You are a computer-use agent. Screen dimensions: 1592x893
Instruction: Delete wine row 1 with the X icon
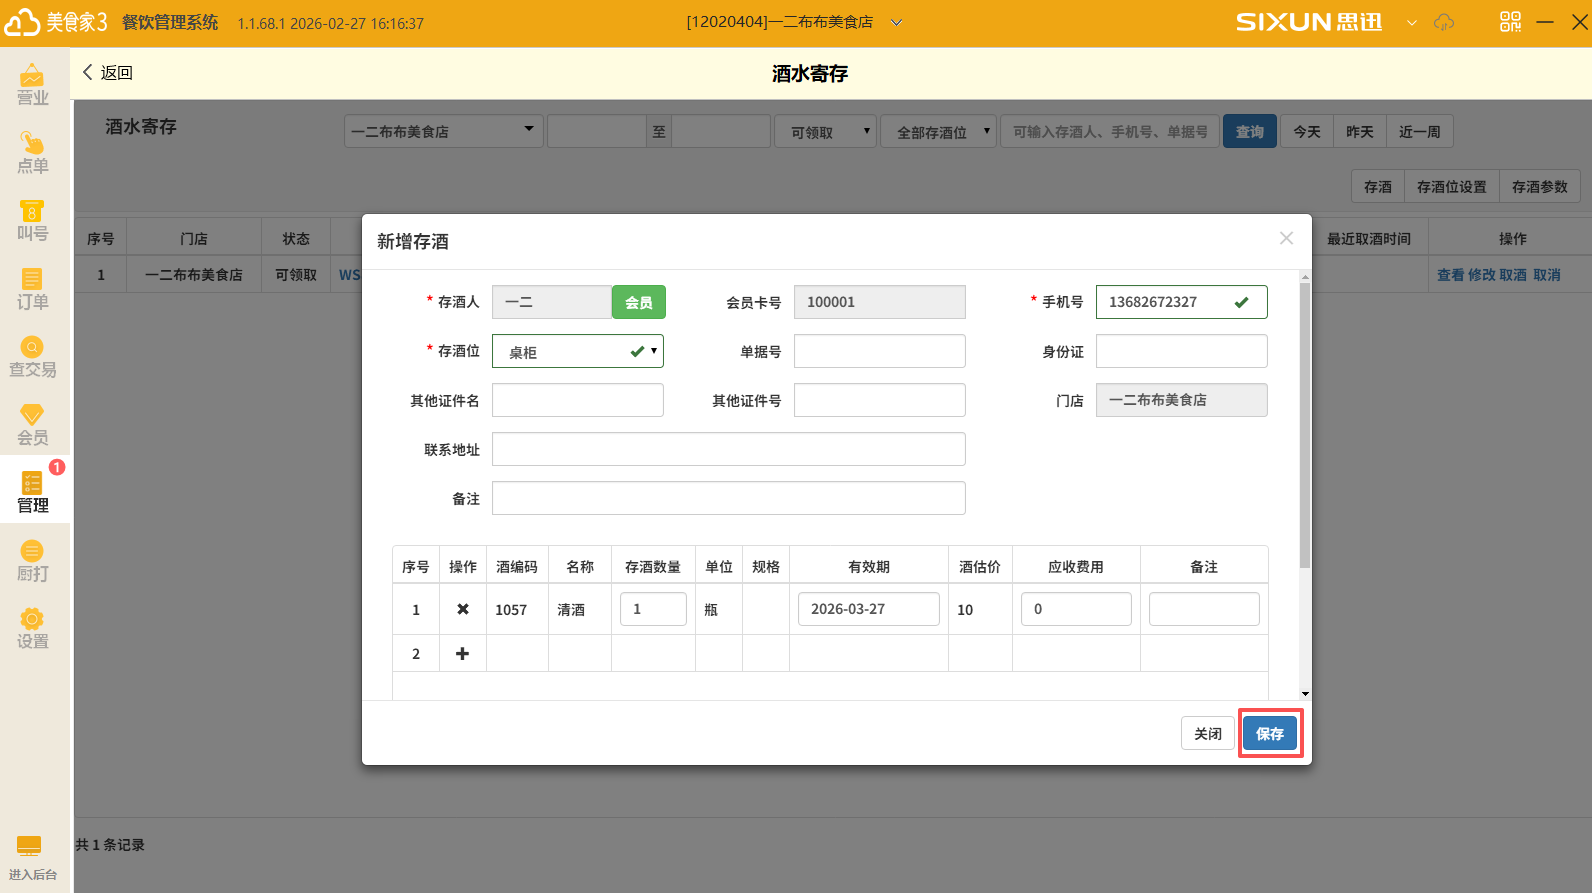pyautogui.click(x=463, y=609)
